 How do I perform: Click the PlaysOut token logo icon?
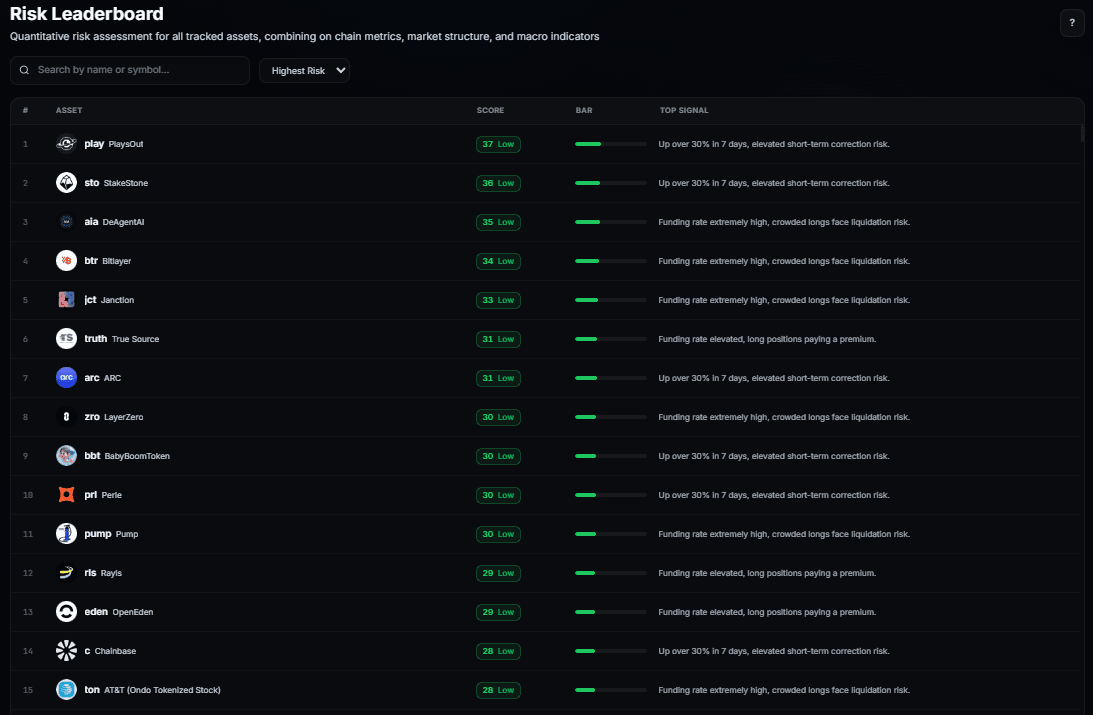(66, 144)
